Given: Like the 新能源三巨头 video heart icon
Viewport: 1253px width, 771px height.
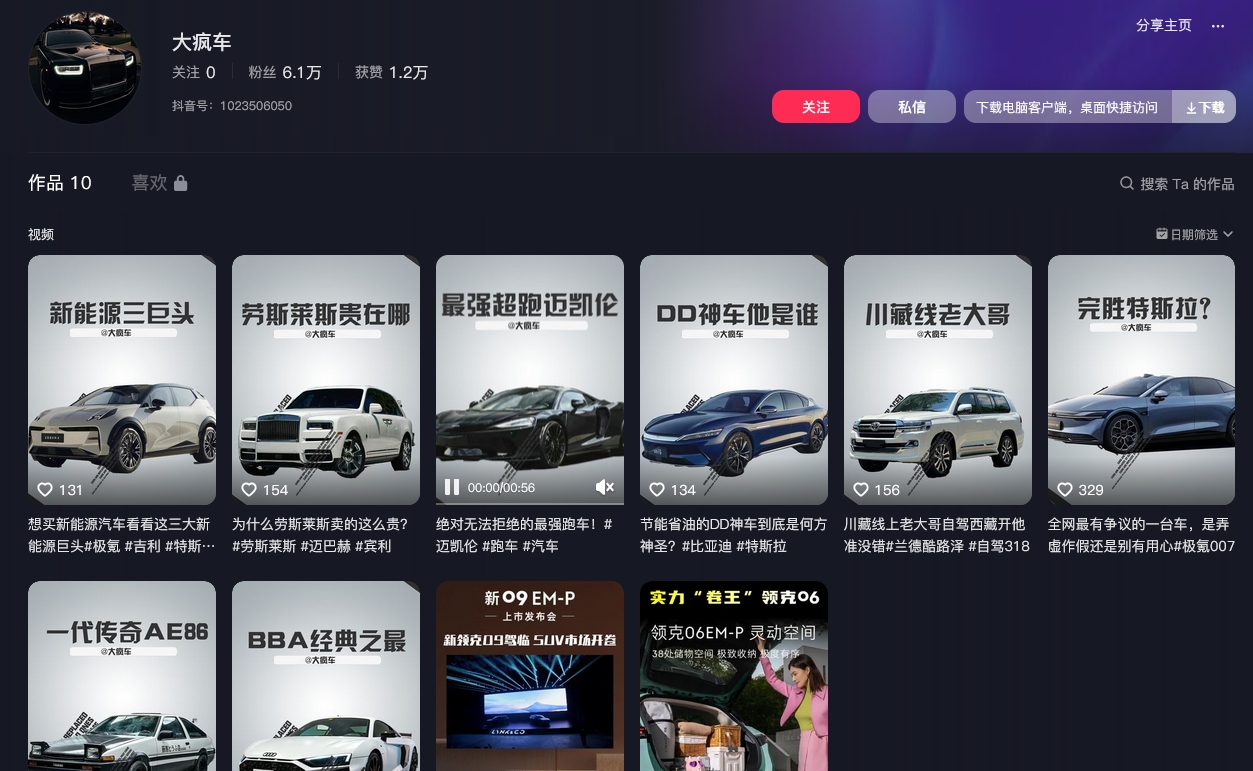Looking at the screenshot, I should (45, 490).
